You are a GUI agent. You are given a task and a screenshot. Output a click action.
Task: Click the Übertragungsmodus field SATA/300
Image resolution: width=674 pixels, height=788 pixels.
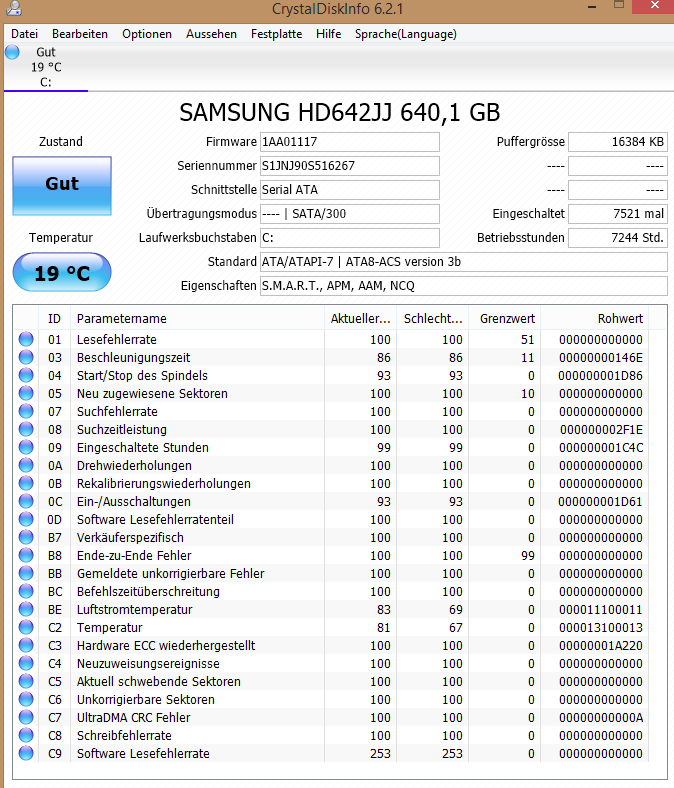[349, 214]
